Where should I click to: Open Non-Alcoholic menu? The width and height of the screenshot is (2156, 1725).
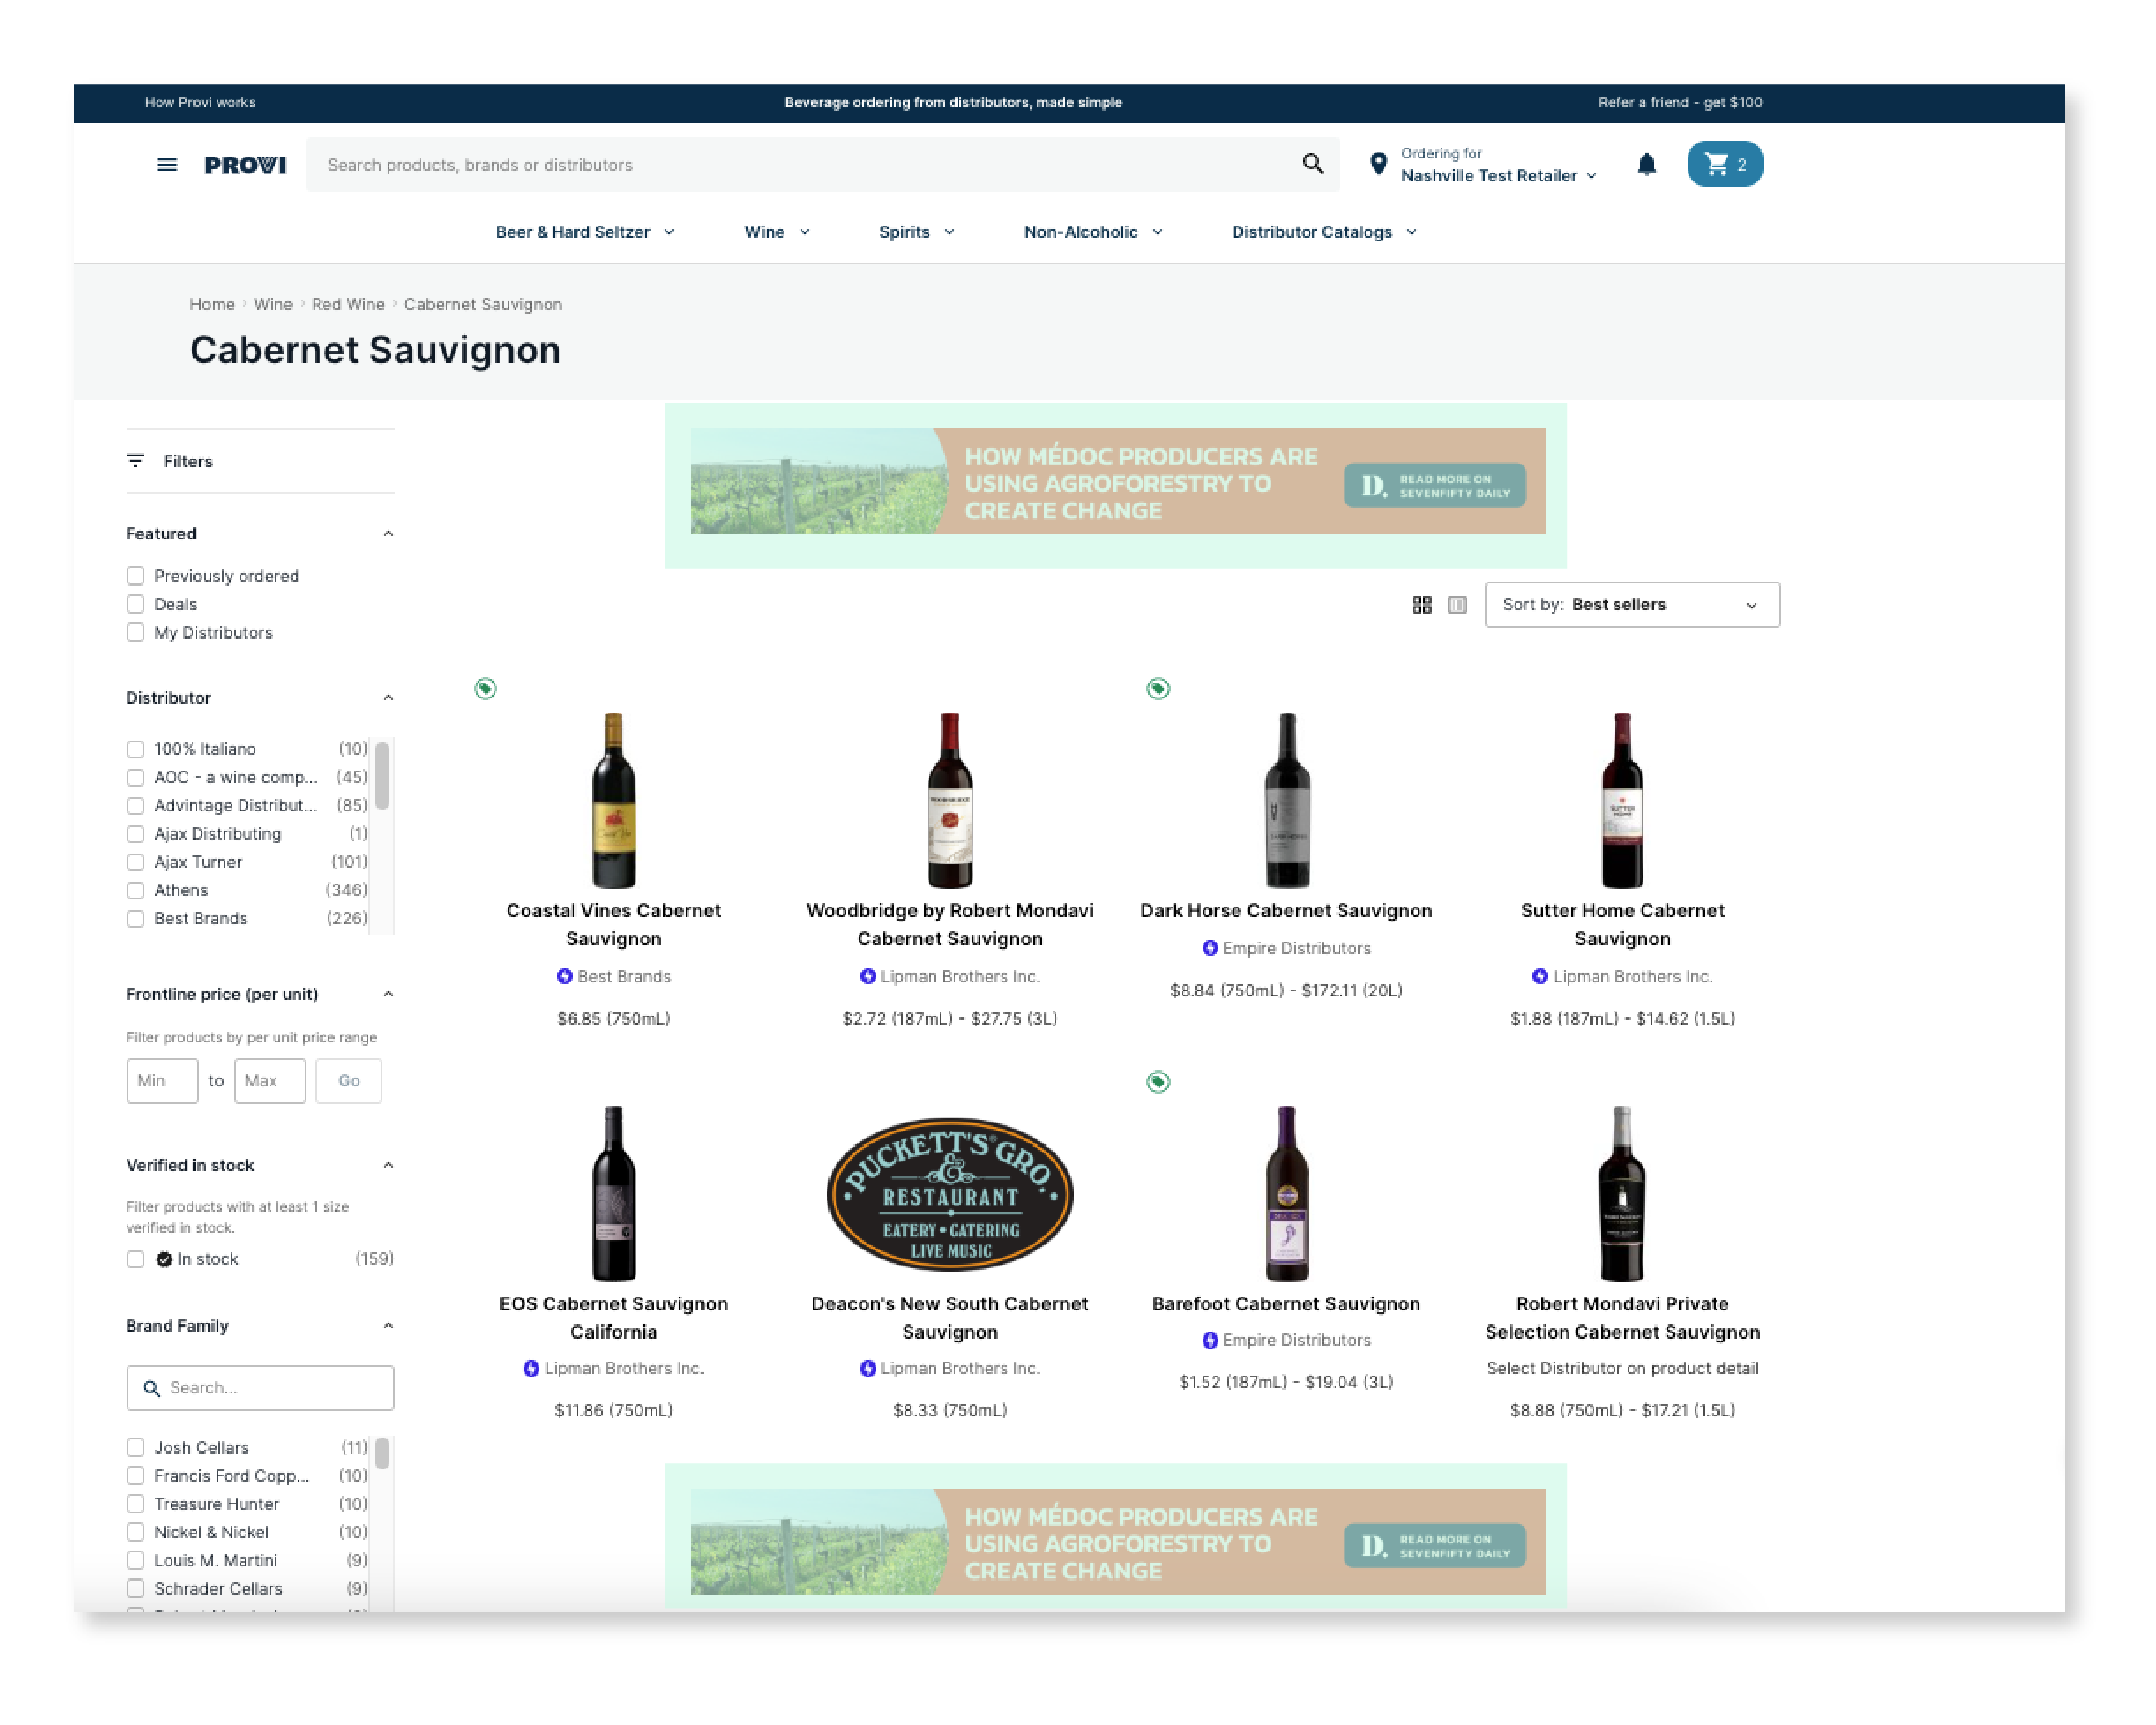pyautogui.click(x=1093, y=232)
